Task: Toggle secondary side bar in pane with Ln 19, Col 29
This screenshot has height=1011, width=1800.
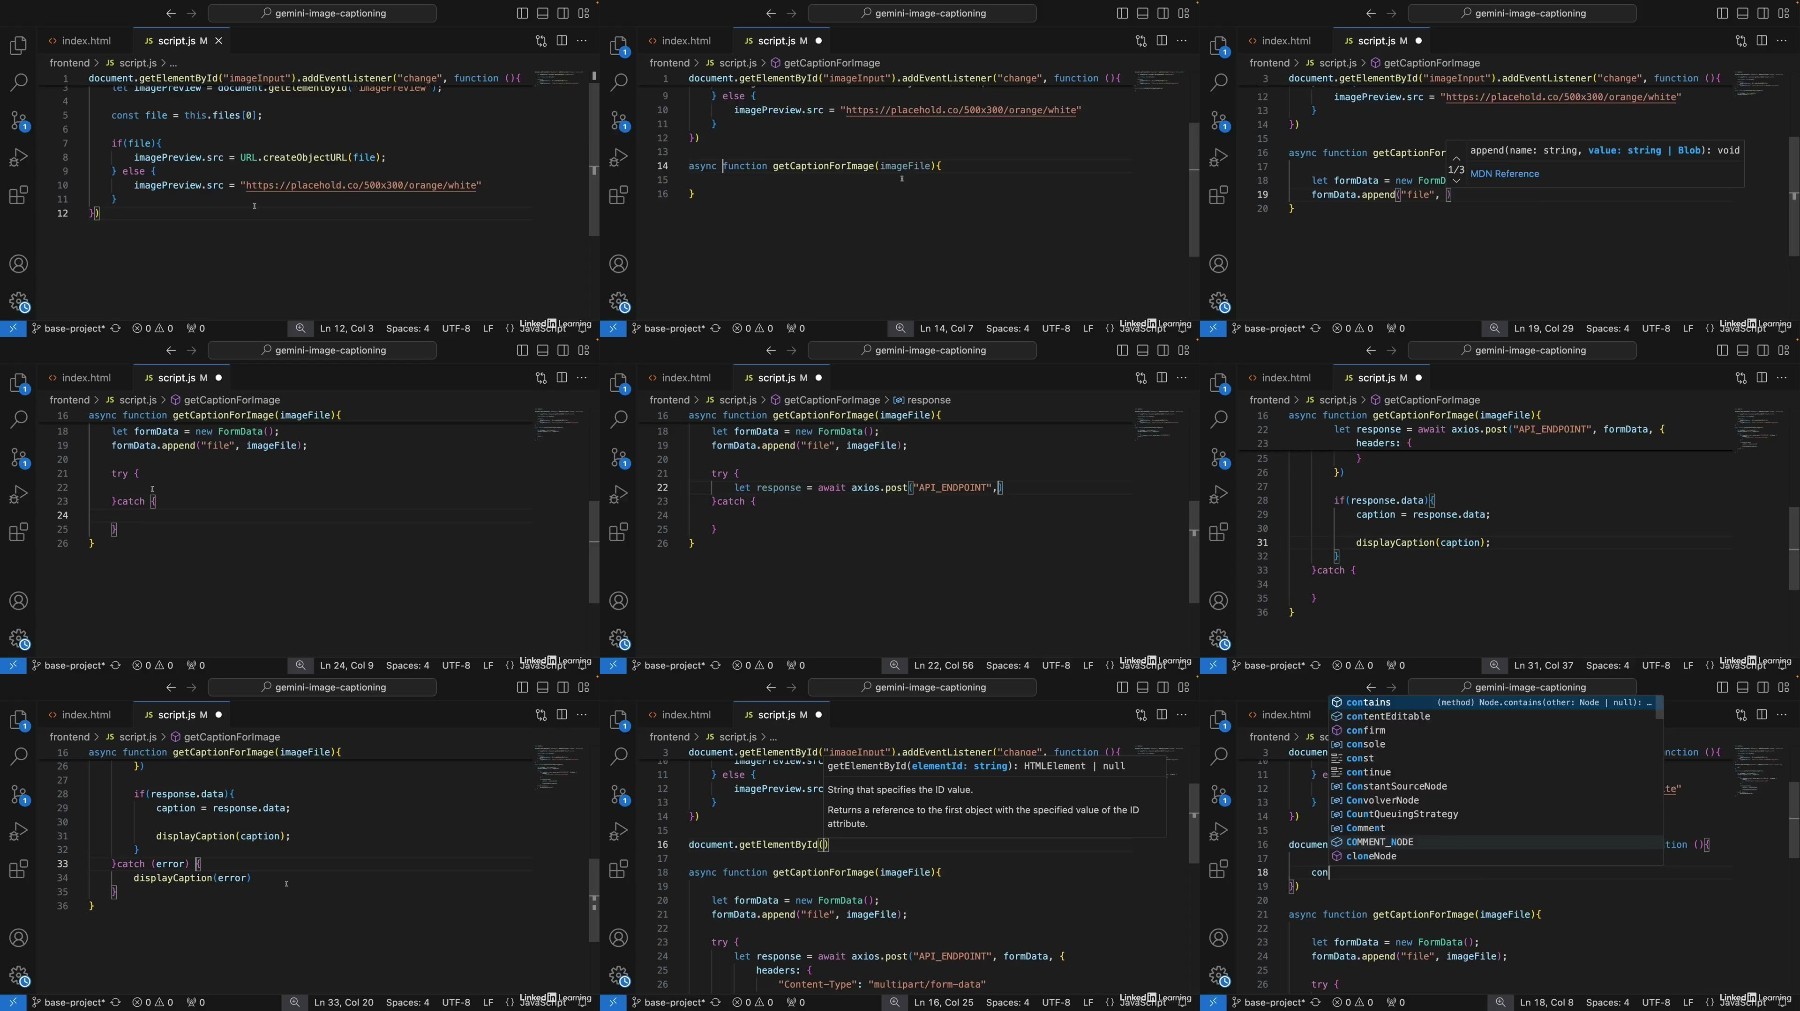Action: click(1763, 13)
